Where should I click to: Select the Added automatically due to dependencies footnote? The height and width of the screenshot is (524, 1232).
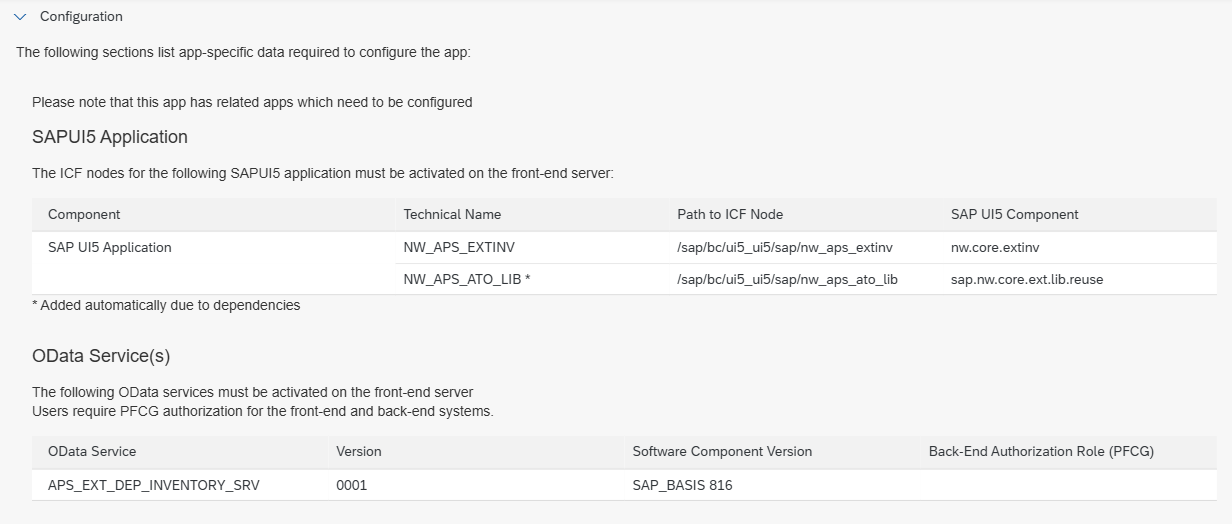click(166, 305)
